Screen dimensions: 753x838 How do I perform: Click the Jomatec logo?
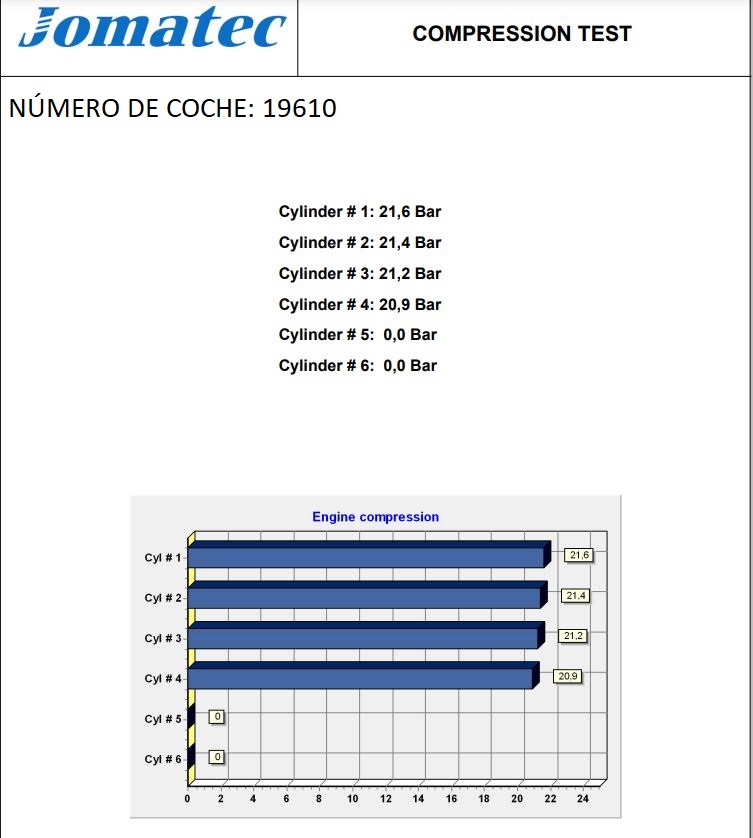pos(152,30)
